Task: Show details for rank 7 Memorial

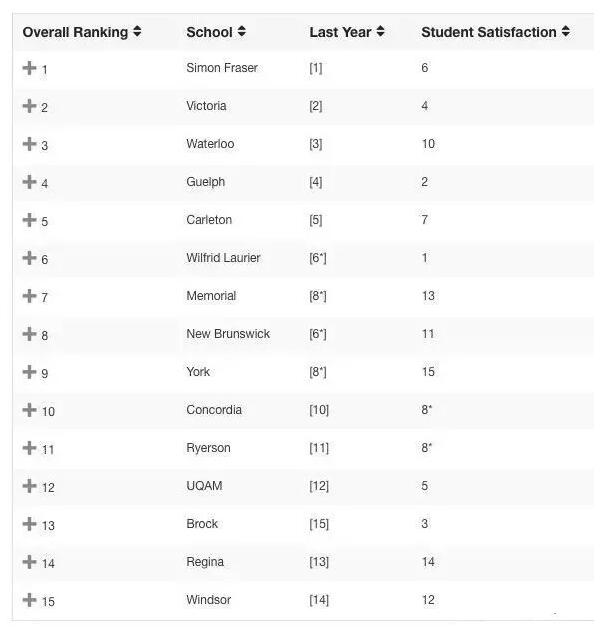Action: (30, 295)
